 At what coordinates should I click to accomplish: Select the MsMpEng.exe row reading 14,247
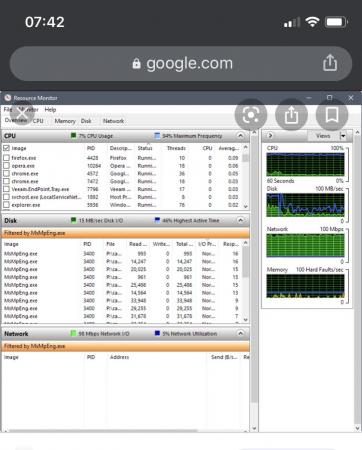click(122, 261)
